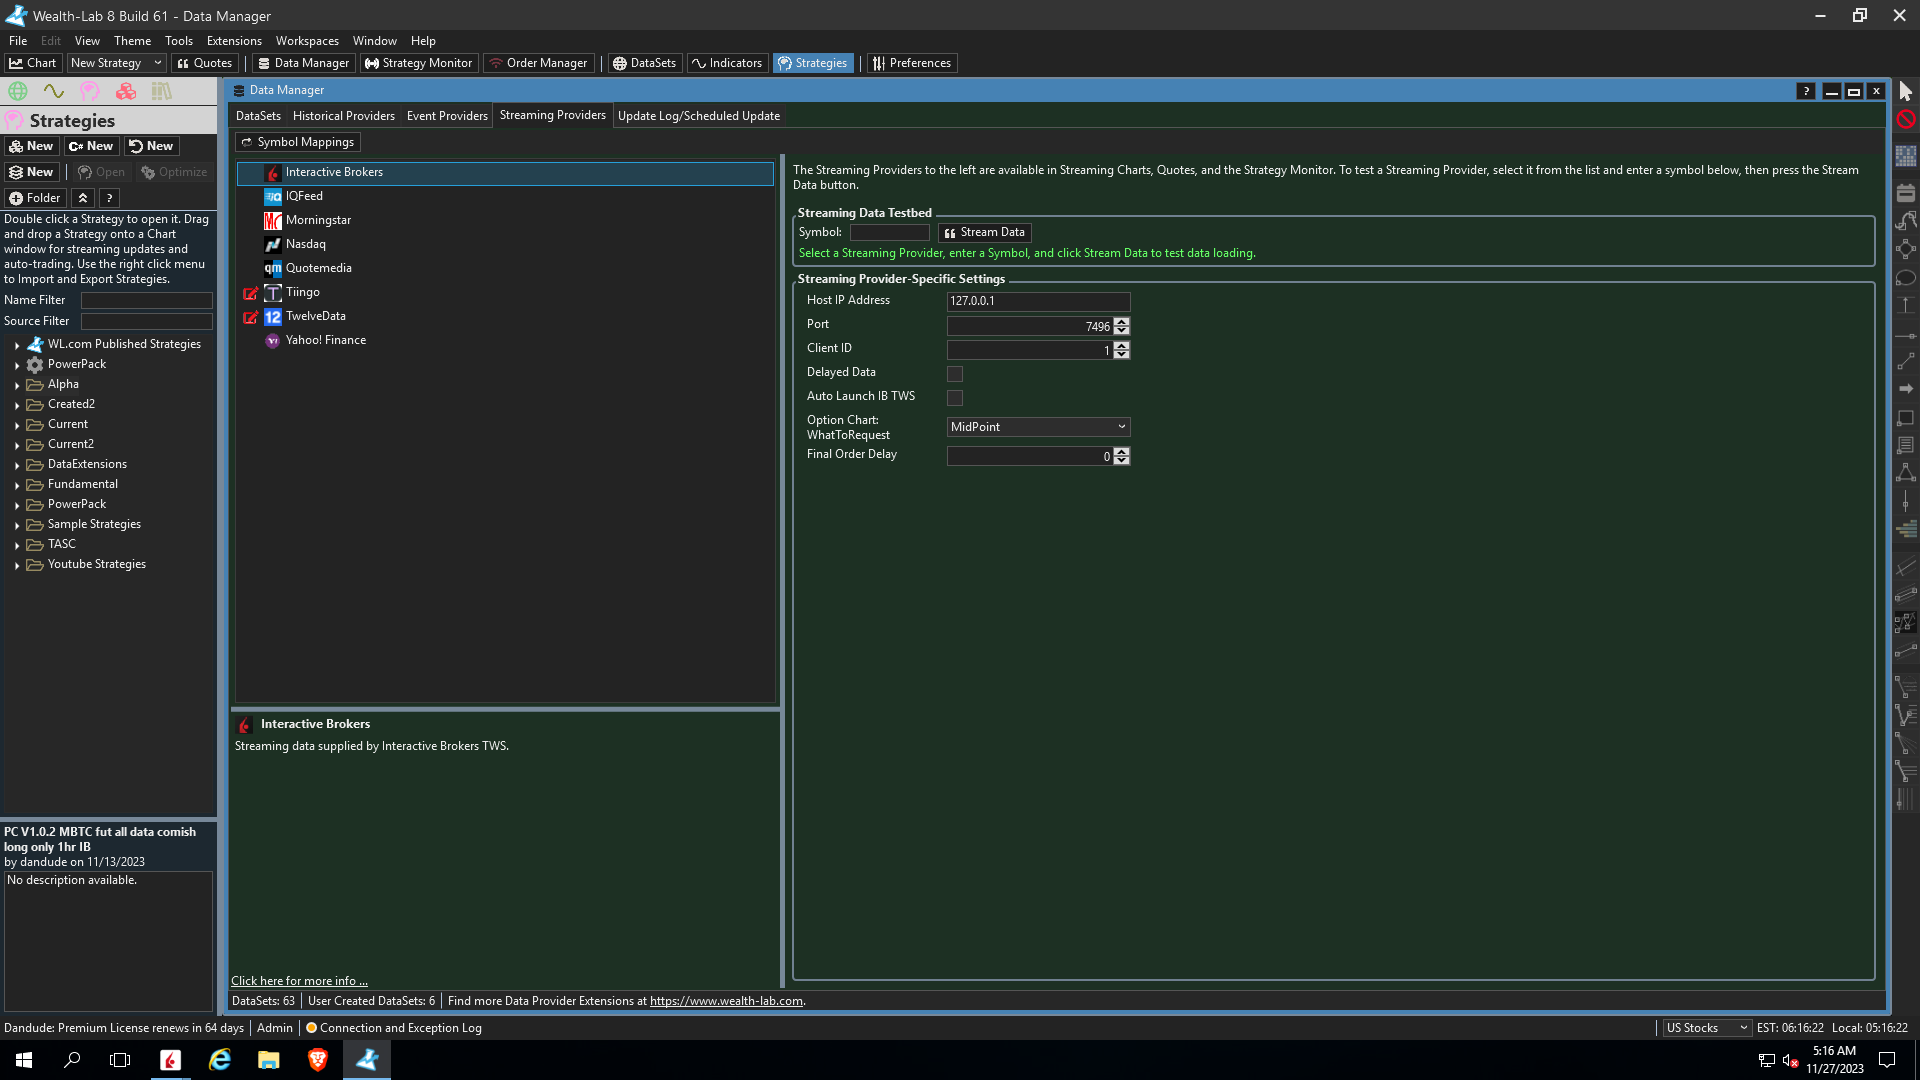
Task: Open Option Chart WhatToRequest MidPoint dropdown
Action: (x=1038, y=427)
